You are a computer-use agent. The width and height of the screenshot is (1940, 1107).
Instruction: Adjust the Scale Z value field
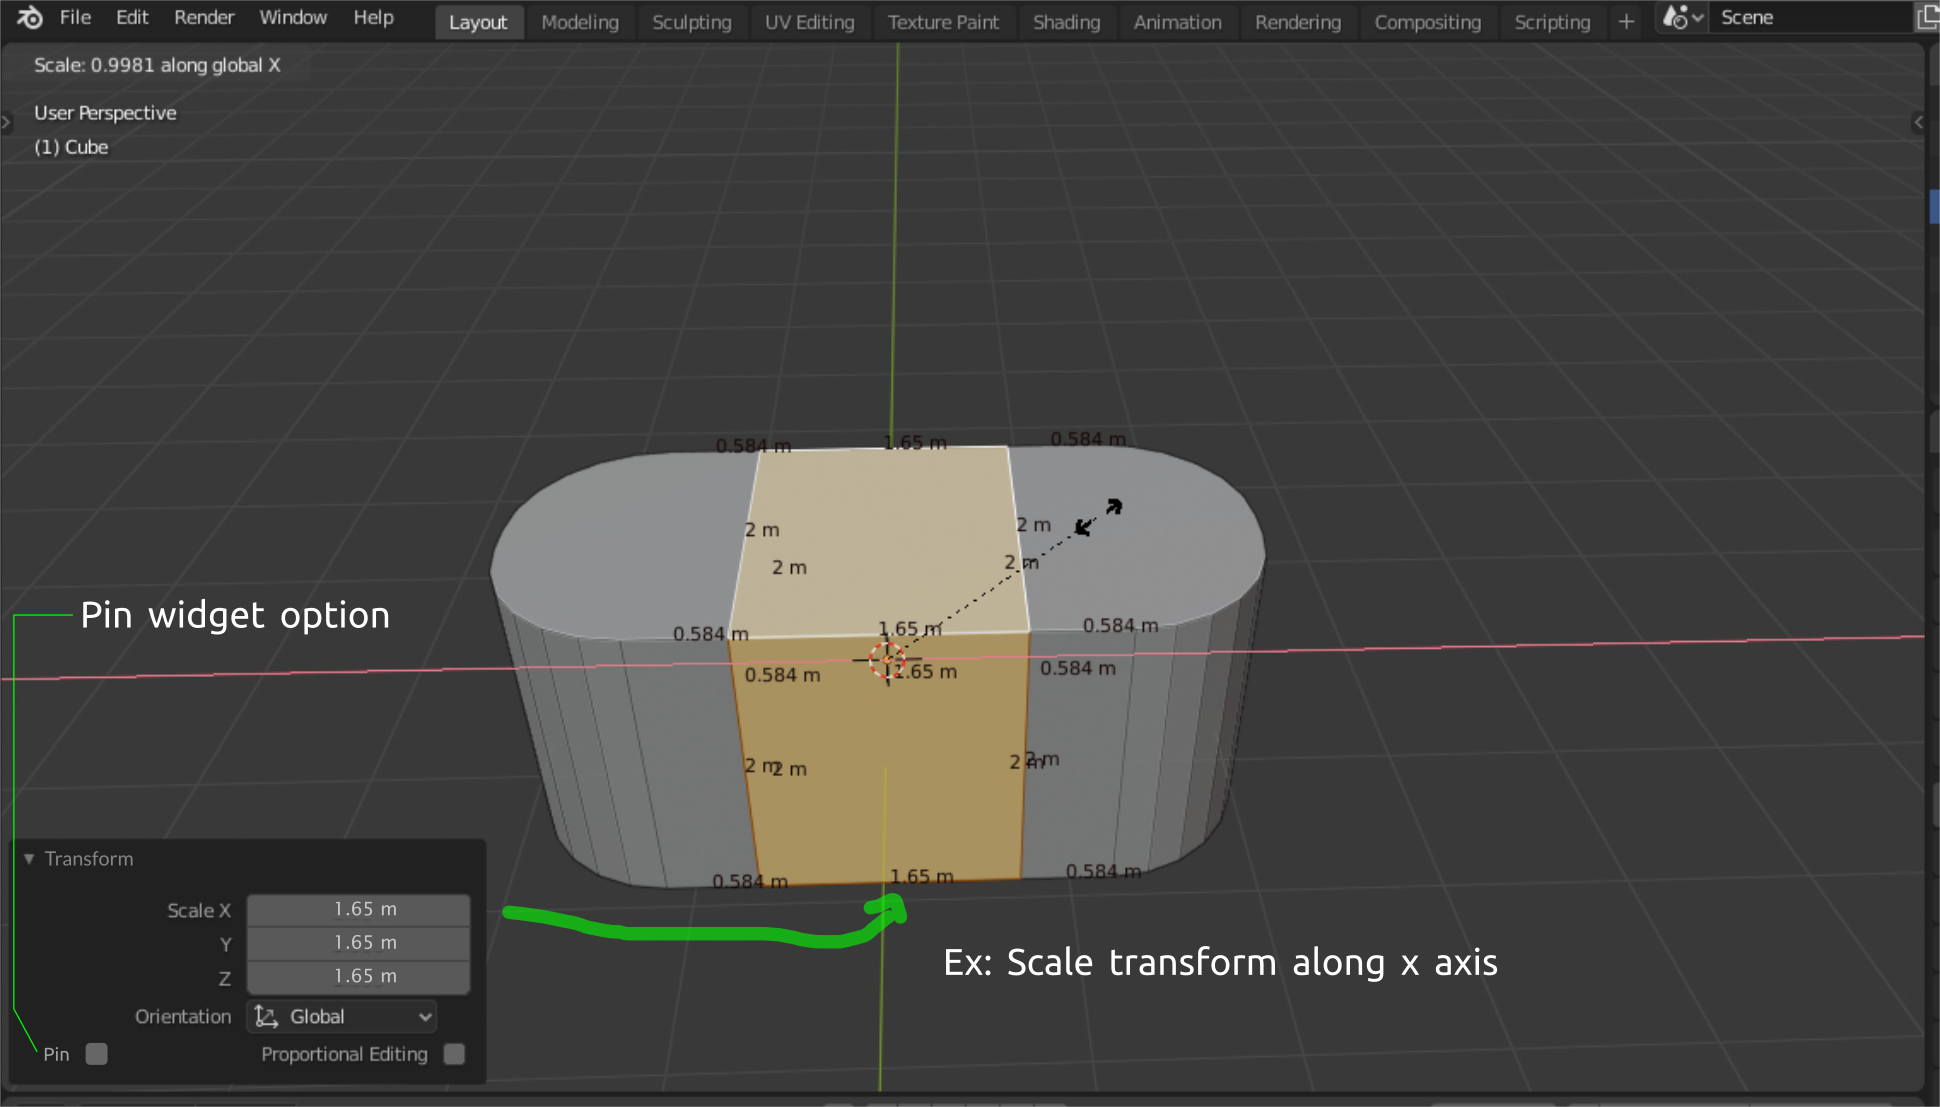358,977
